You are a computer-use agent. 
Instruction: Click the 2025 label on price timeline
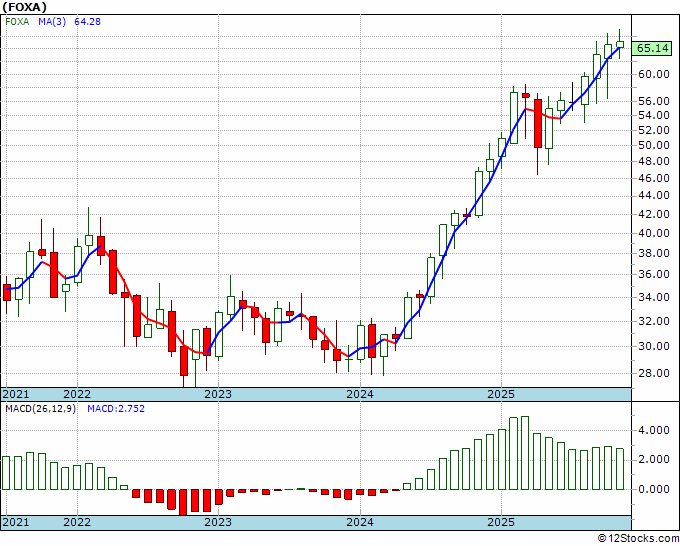(x=501, y=394)
